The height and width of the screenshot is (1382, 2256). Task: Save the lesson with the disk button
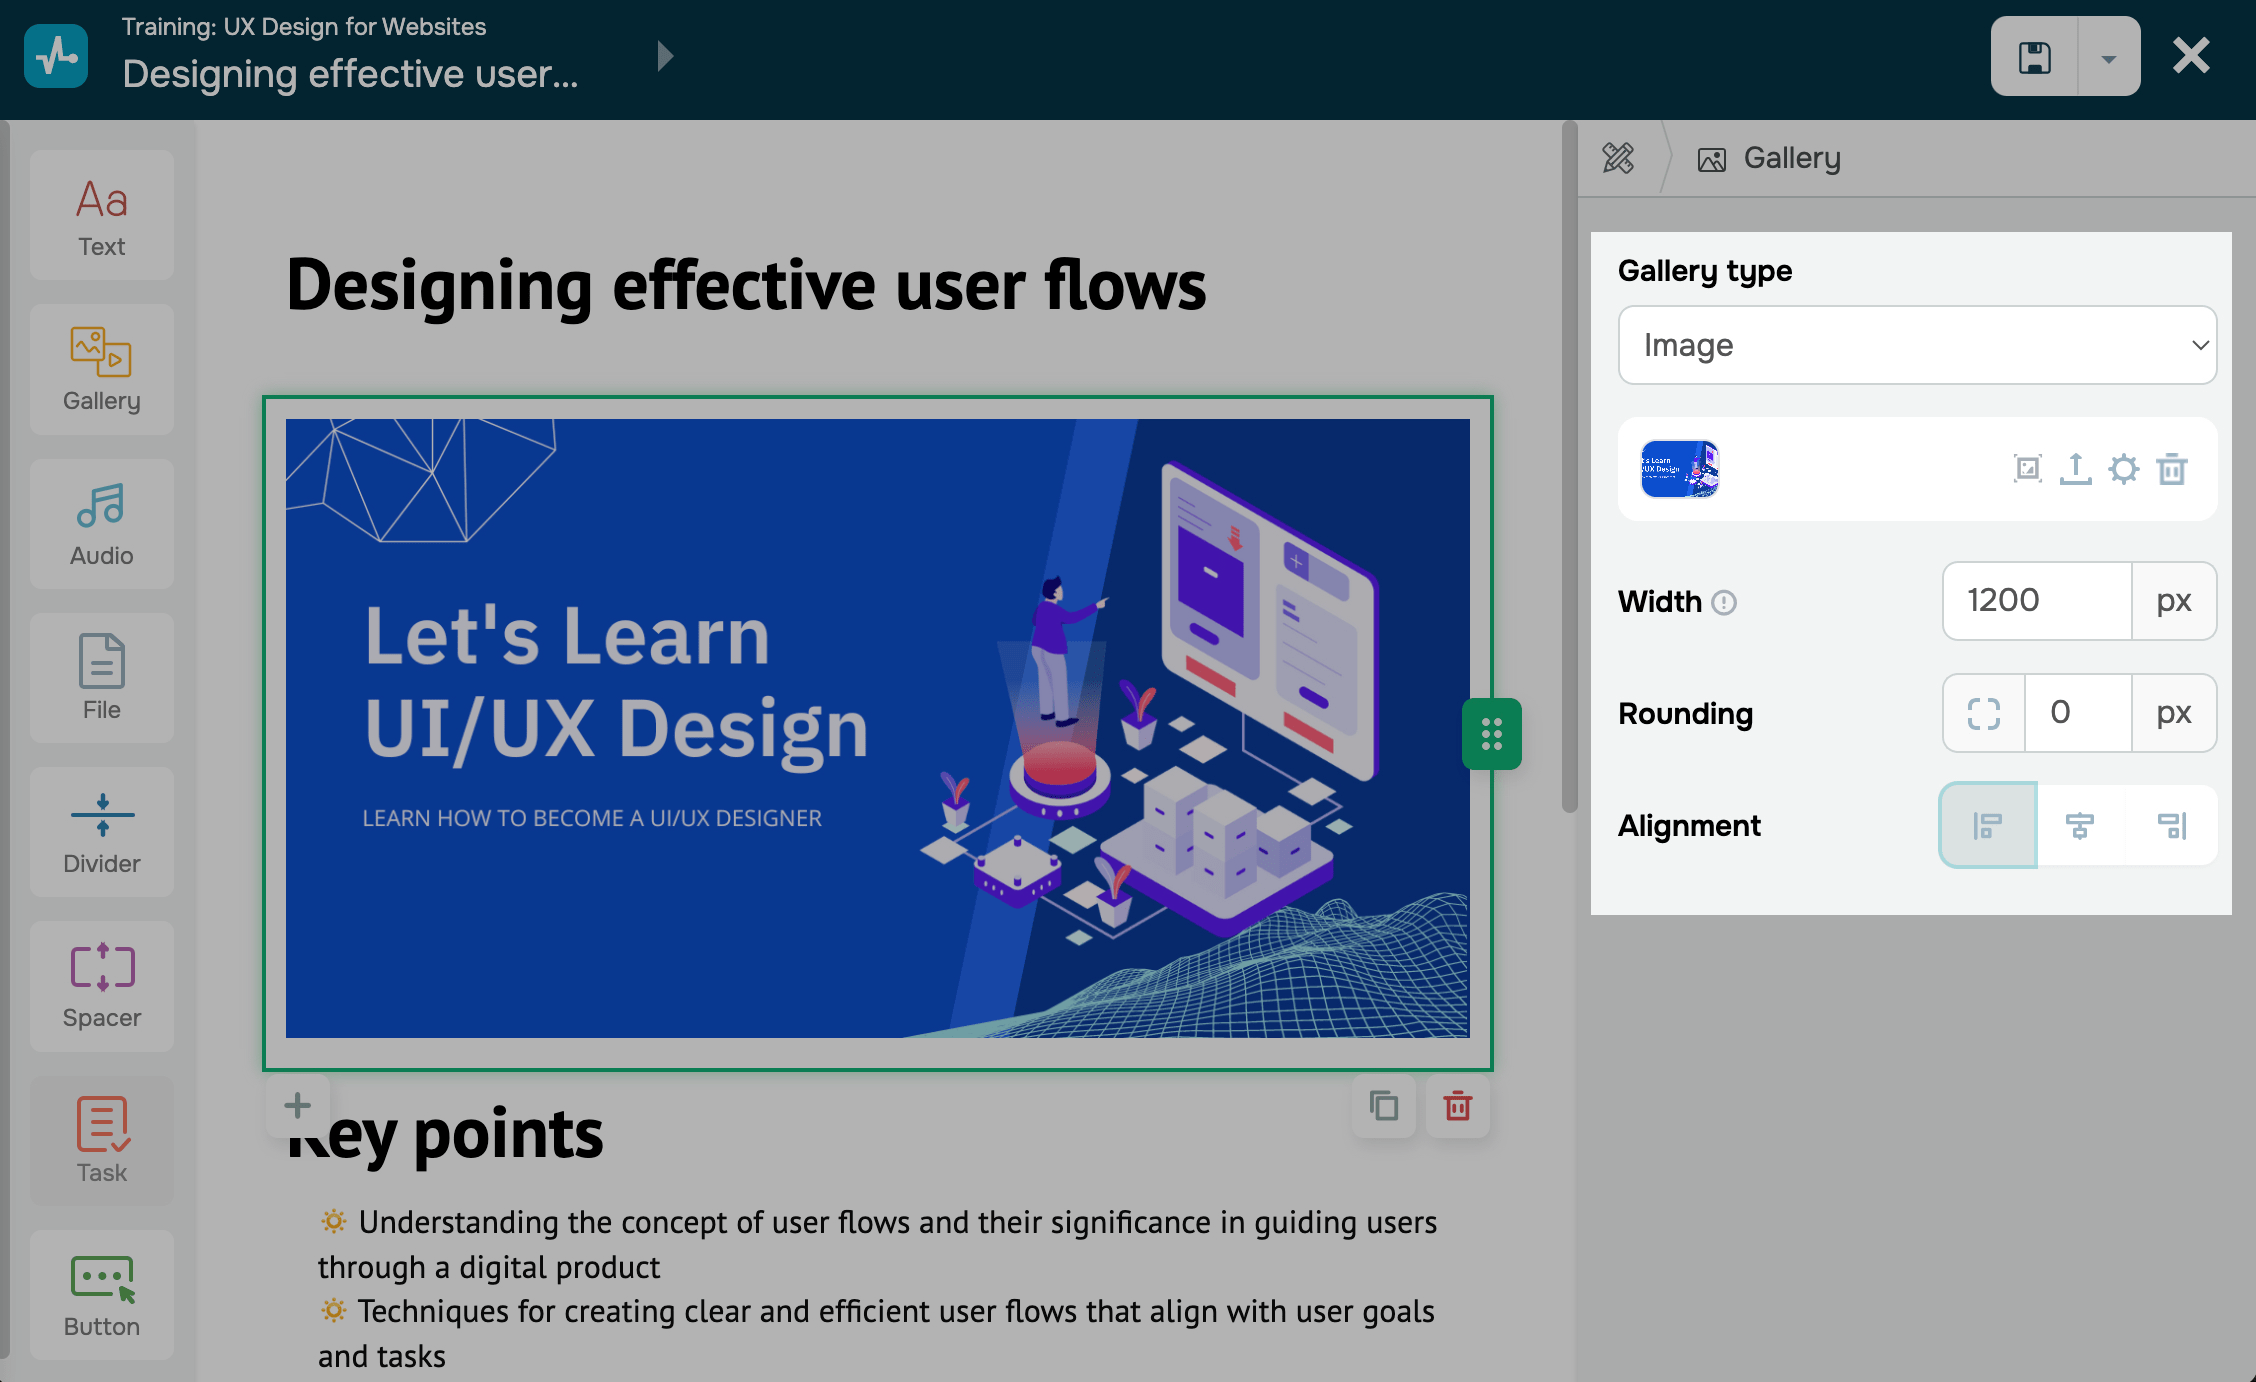(2035, 57)
